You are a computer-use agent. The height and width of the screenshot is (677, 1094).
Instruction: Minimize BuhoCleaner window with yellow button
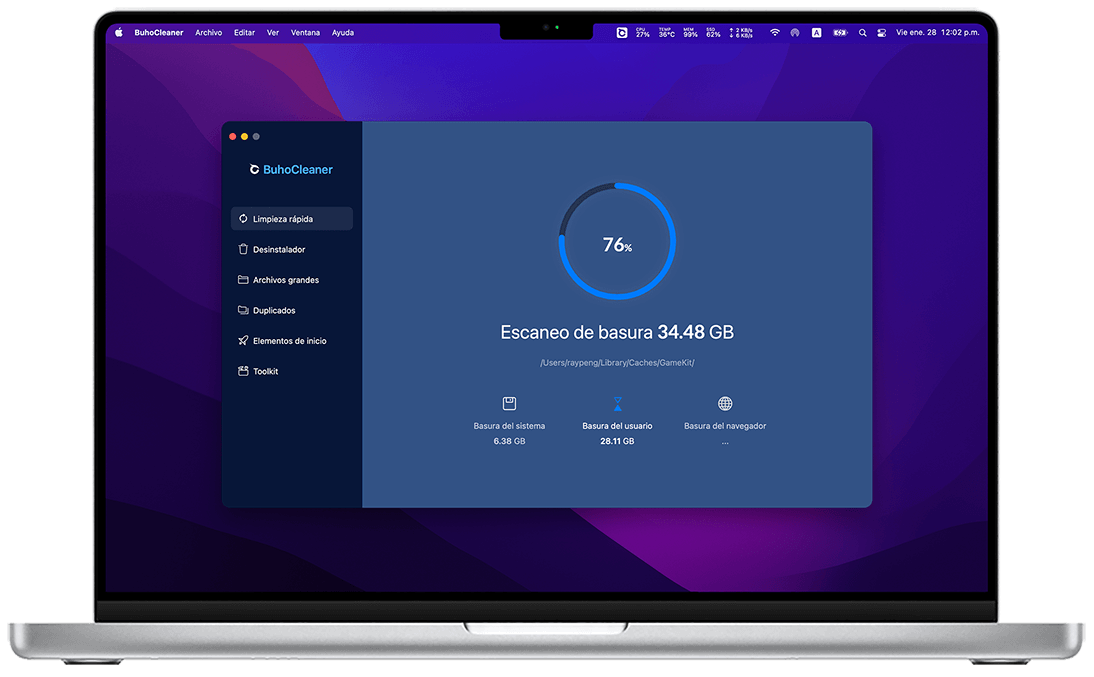click(x=244, y=137)
